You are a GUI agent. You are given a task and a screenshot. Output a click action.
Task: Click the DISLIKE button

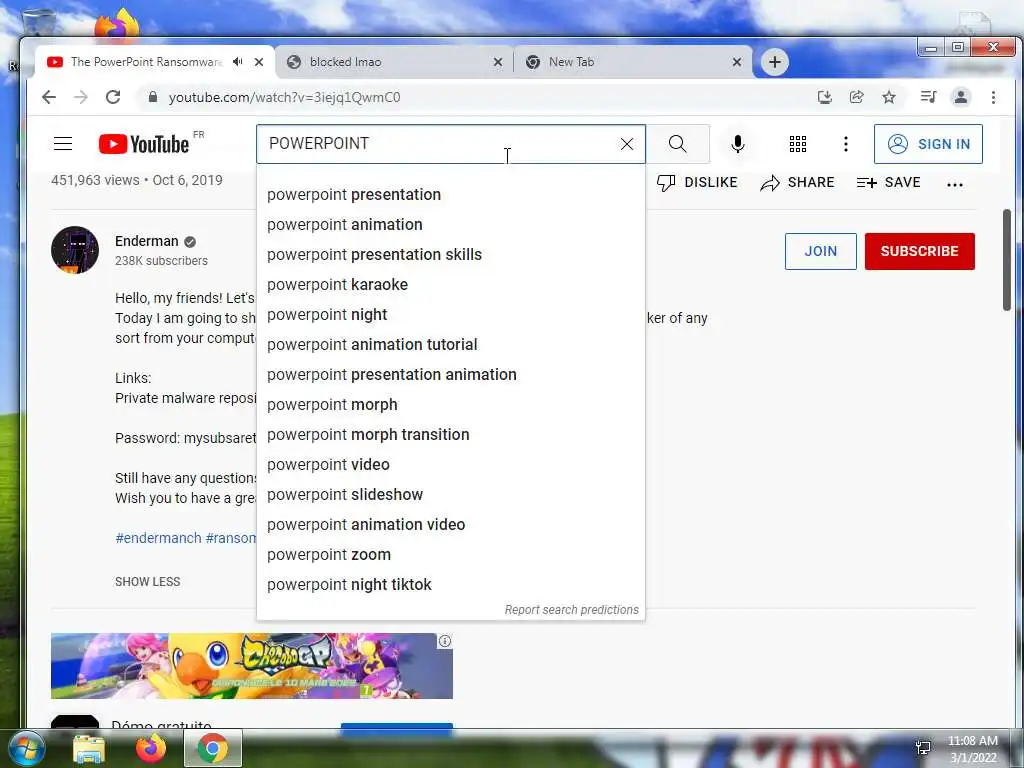697,183
